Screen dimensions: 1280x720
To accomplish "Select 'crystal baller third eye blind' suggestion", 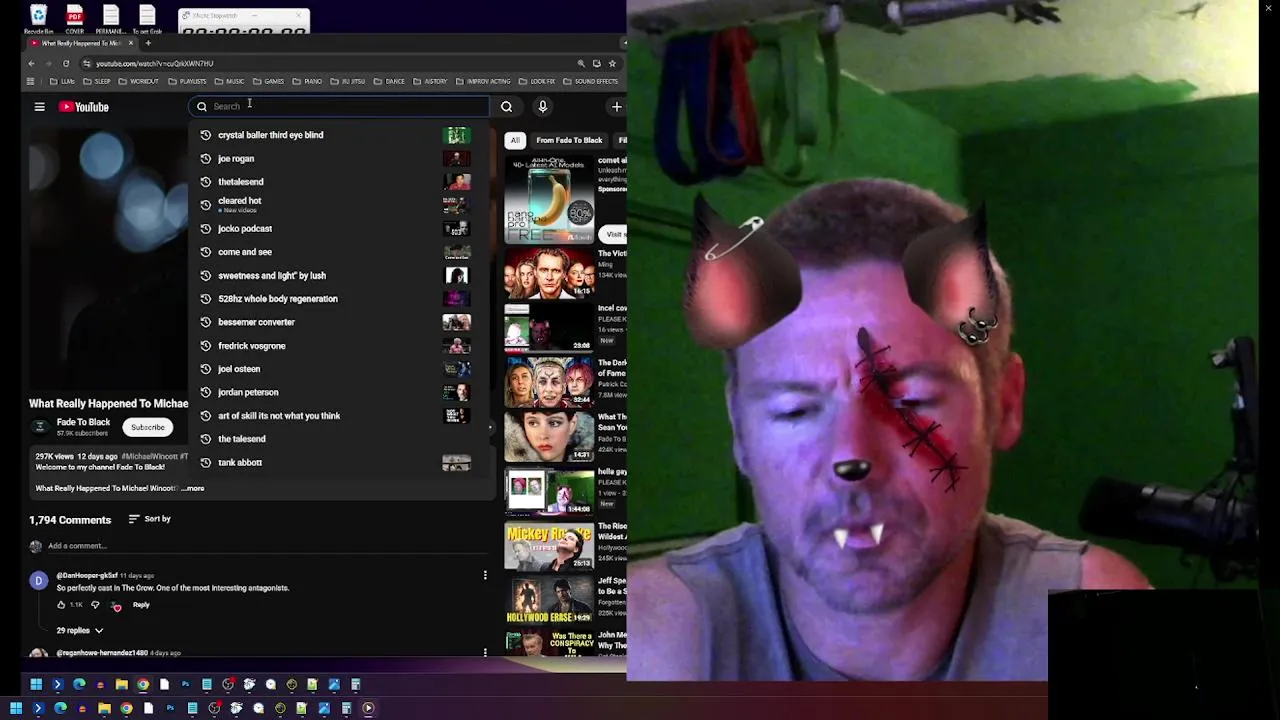I will [336, 135].
